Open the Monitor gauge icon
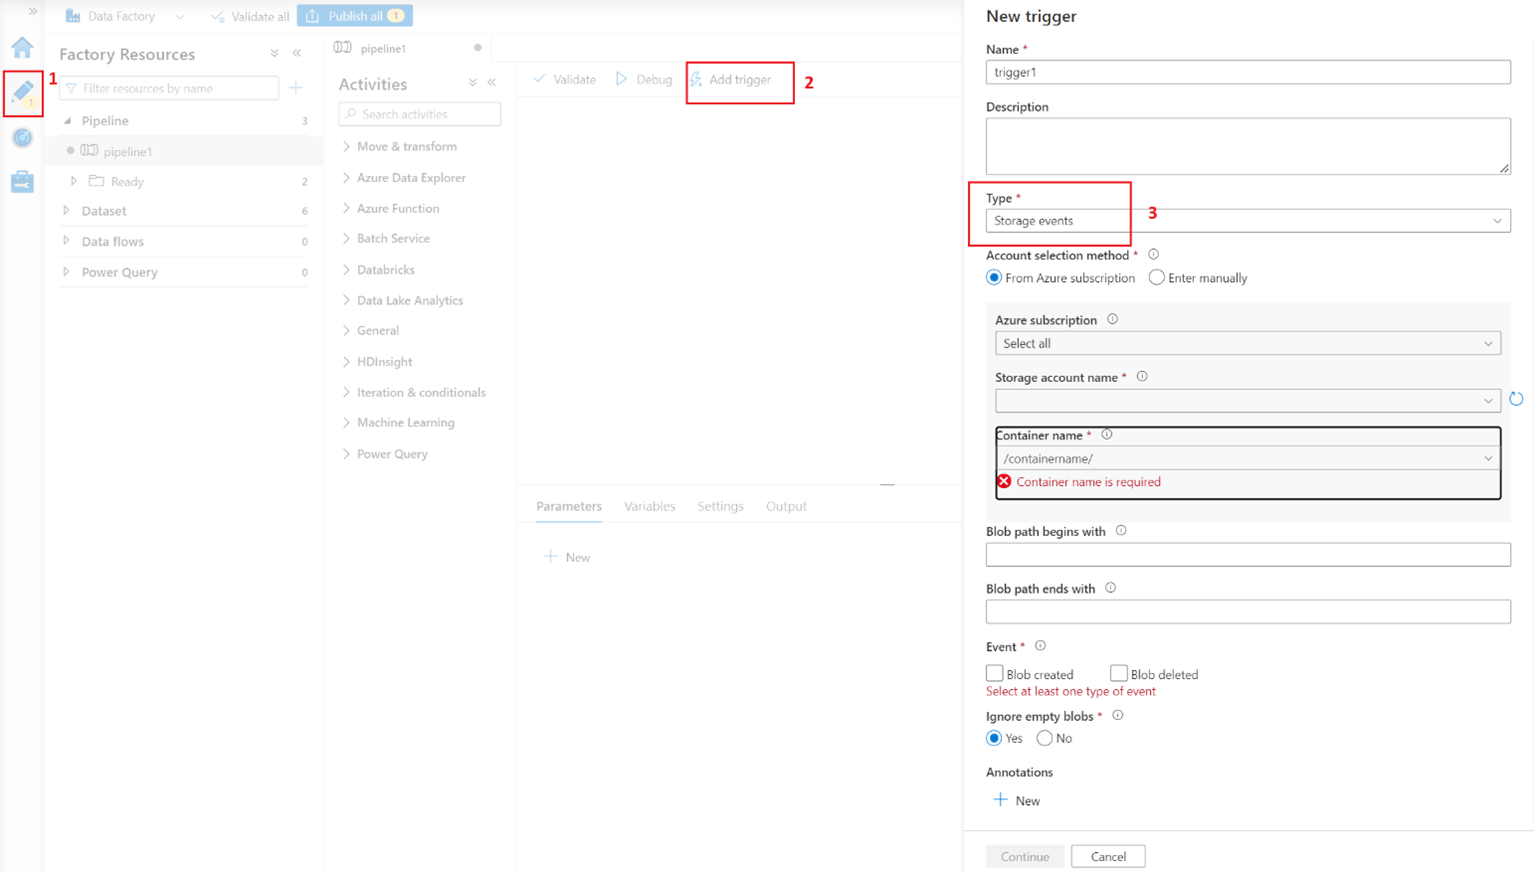The image size is (1534, 872). pos(22,137)
